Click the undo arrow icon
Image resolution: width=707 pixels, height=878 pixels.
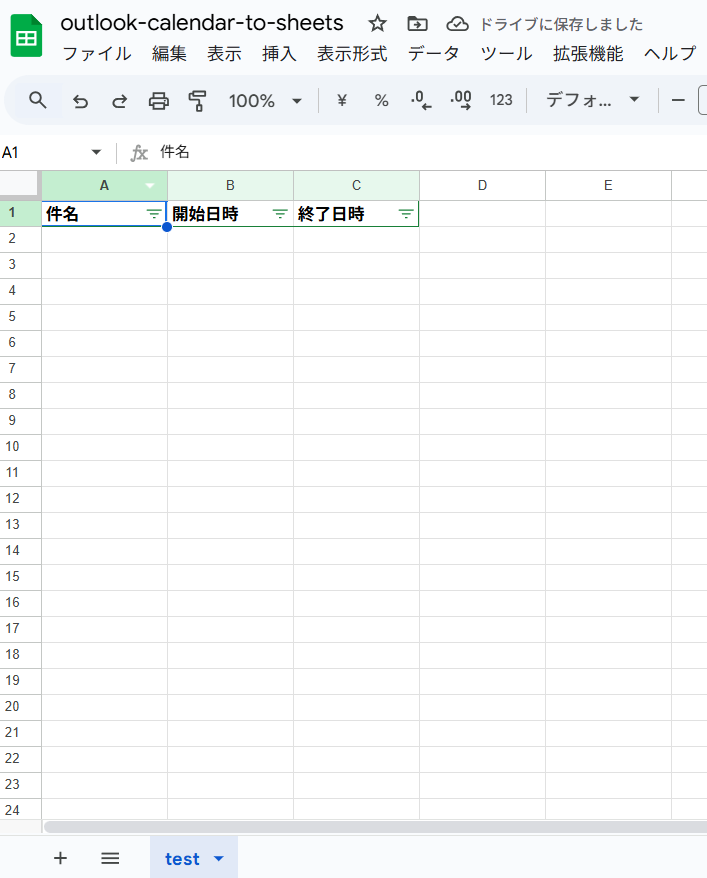[x=81, y=100]
